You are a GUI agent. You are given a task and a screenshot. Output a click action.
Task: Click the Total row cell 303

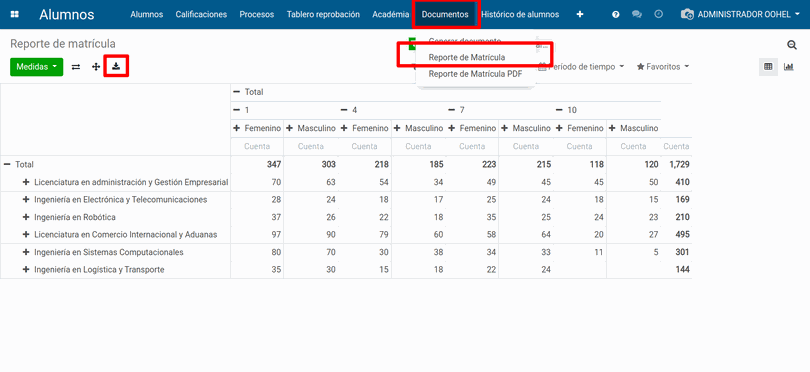pyautogui.click(x=328, y=164)
